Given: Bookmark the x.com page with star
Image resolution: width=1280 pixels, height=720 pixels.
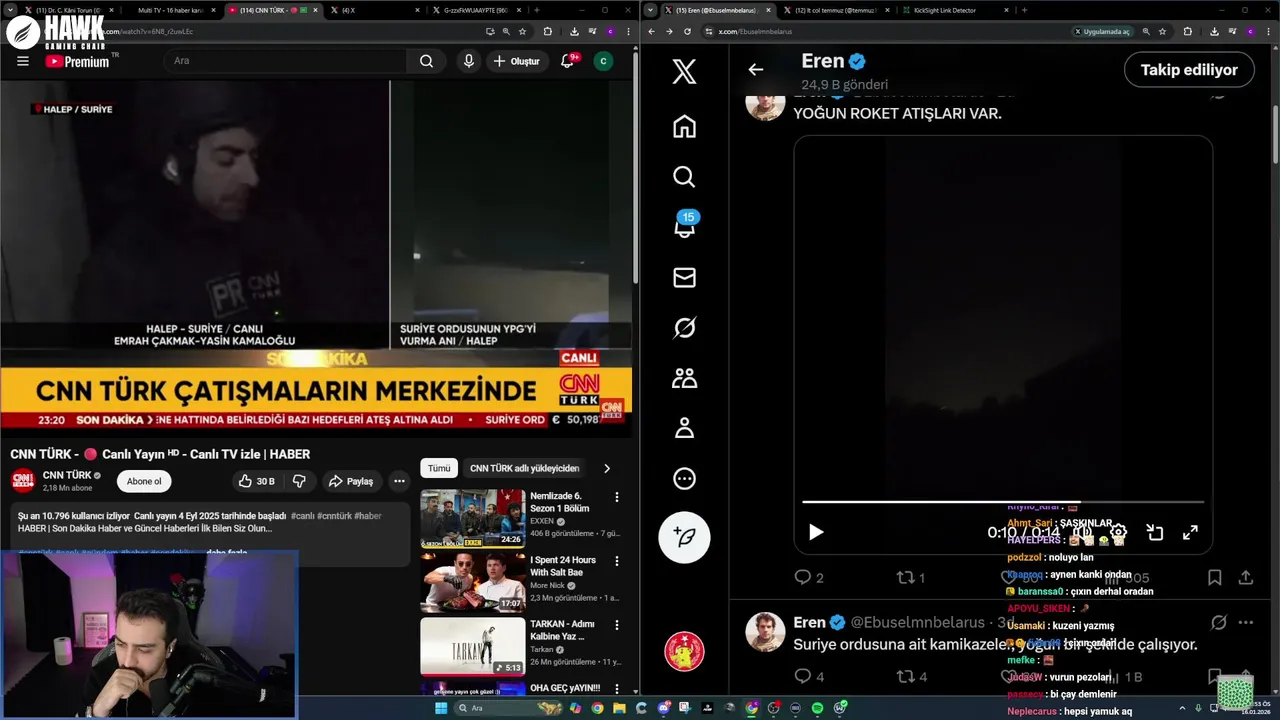Looking at the screenshot, I should [1162, 31].
